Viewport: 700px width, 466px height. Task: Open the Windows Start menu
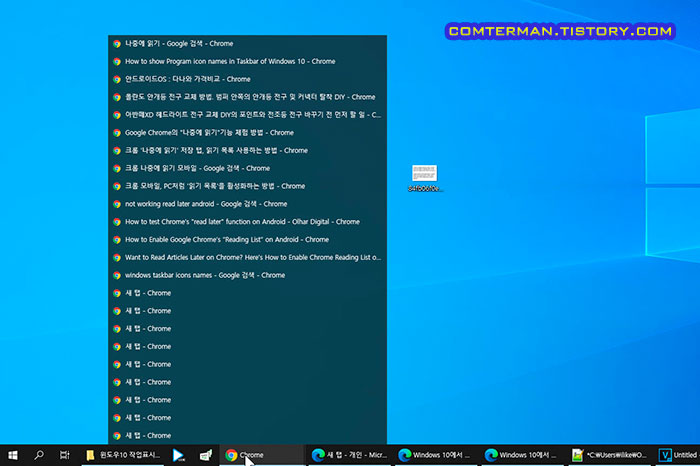coord(13,455)
